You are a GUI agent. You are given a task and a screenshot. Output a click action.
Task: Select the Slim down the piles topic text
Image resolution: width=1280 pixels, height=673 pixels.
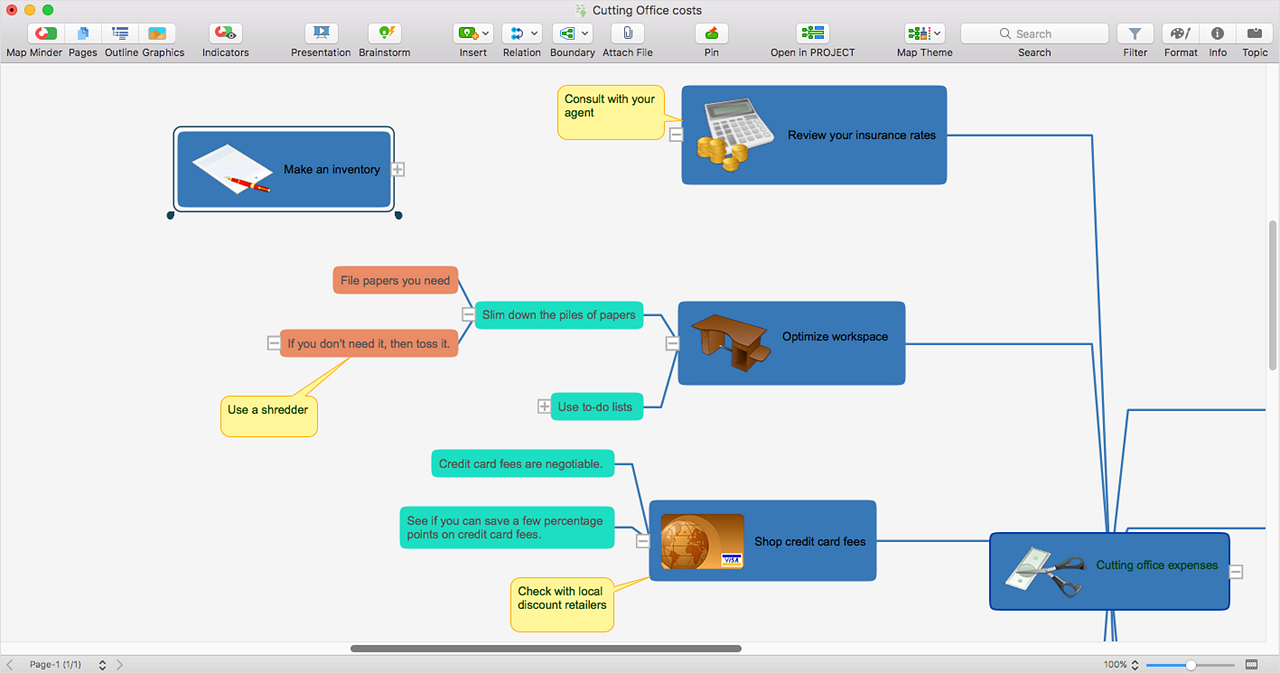point(558,314)
